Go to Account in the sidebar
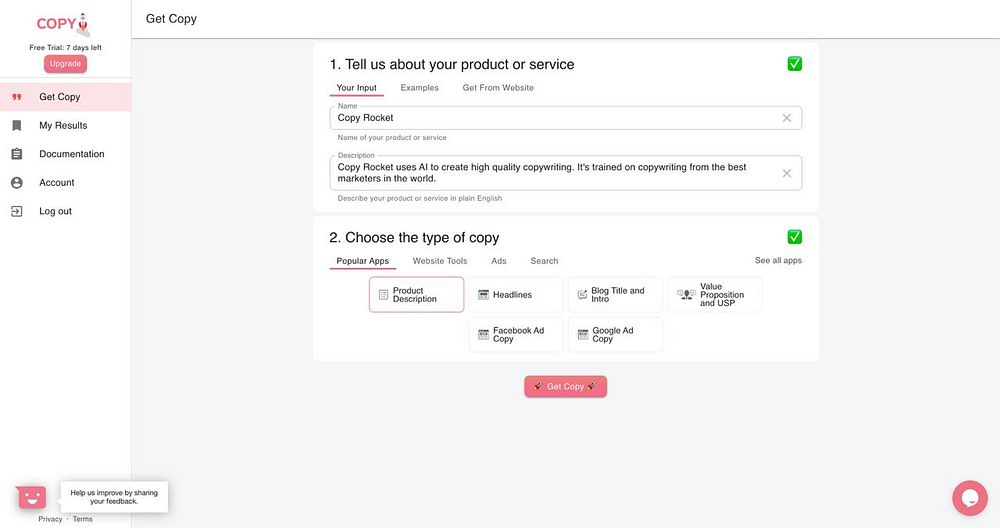 click(57, 183)
